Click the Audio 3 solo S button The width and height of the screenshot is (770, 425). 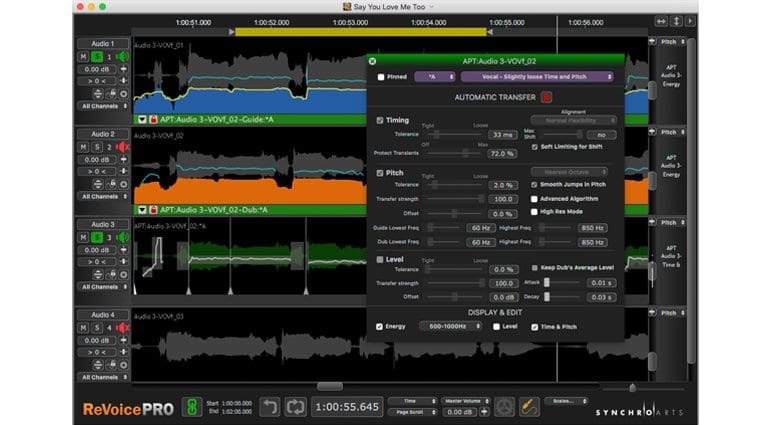[97, 237]
